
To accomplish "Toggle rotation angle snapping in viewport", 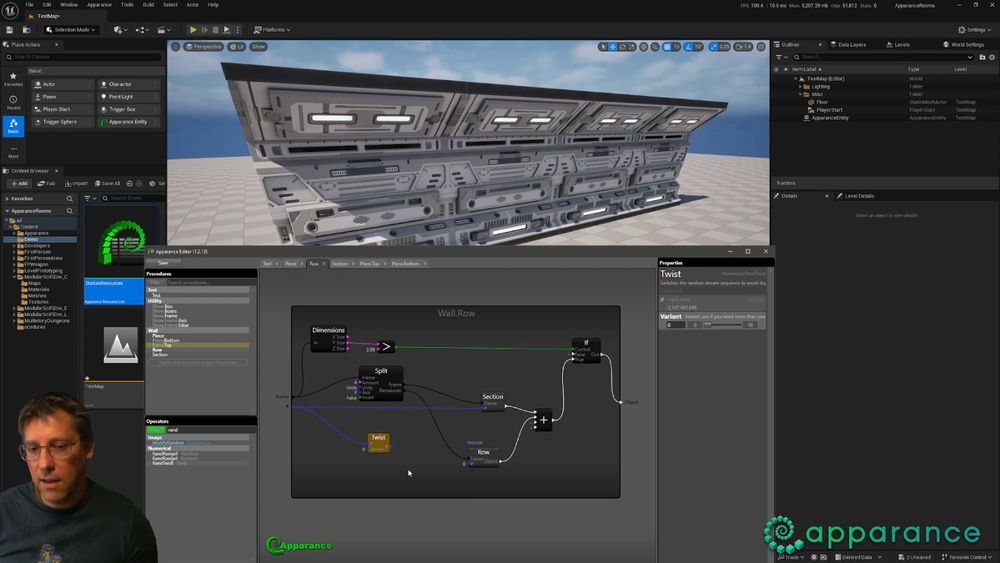I will [689, 47].
